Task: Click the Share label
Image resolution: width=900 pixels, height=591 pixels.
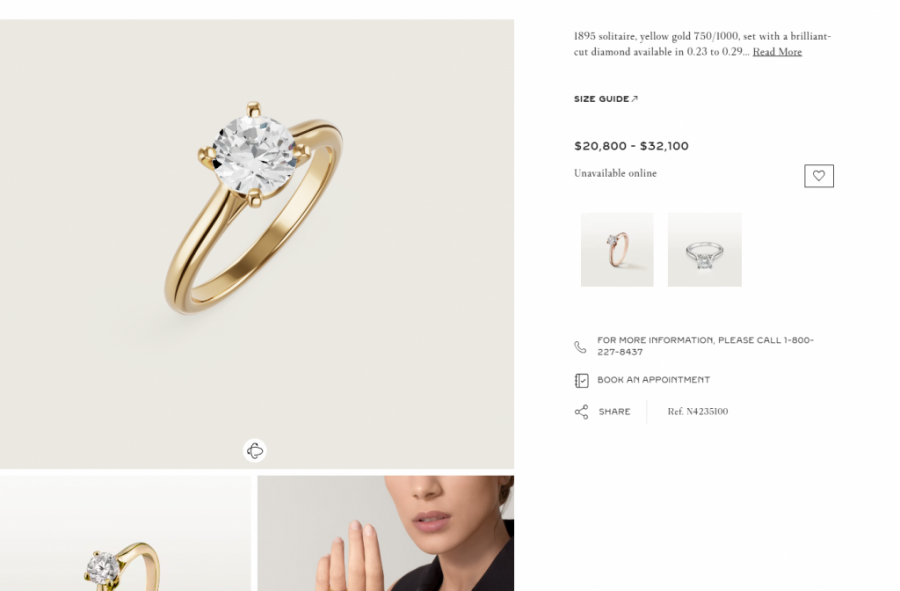Action: (614, 411)
